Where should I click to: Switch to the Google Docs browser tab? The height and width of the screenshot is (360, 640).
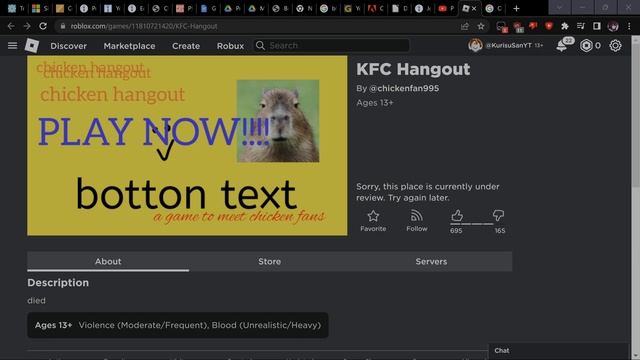coord(208,8)
